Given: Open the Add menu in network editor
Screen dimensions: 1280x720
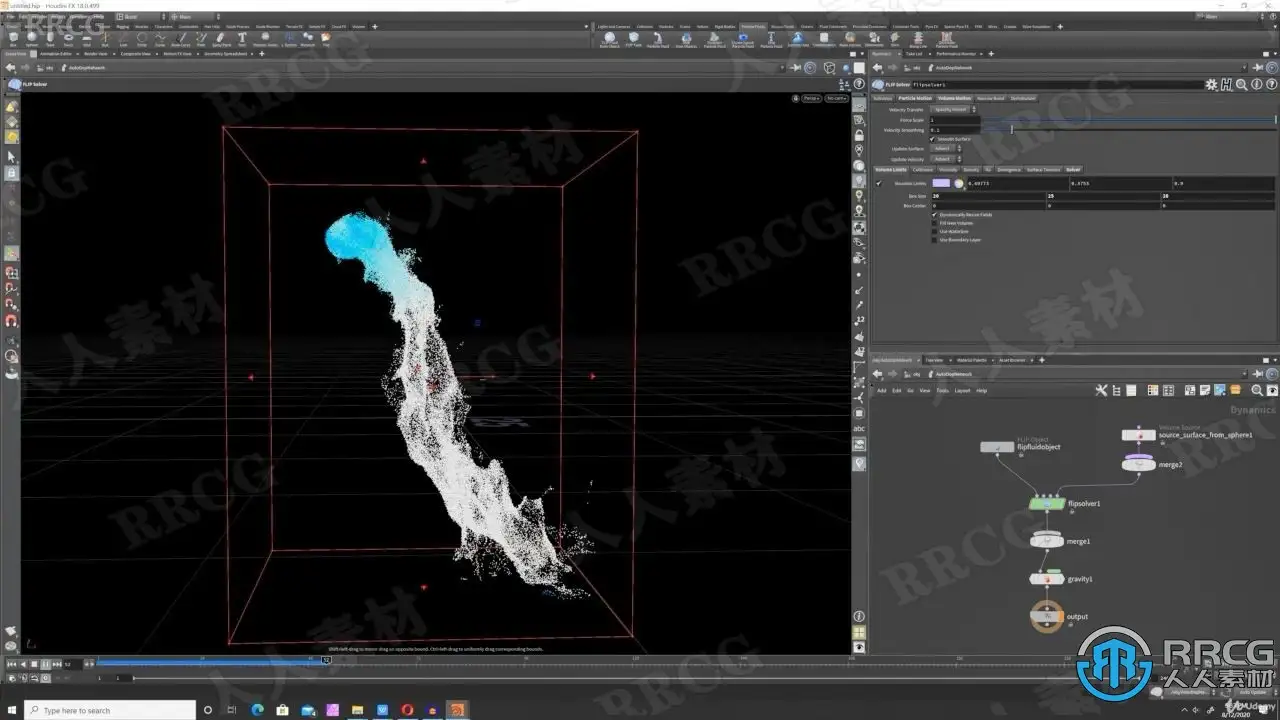Looking at the screenshot, I should tap(882, 390).
